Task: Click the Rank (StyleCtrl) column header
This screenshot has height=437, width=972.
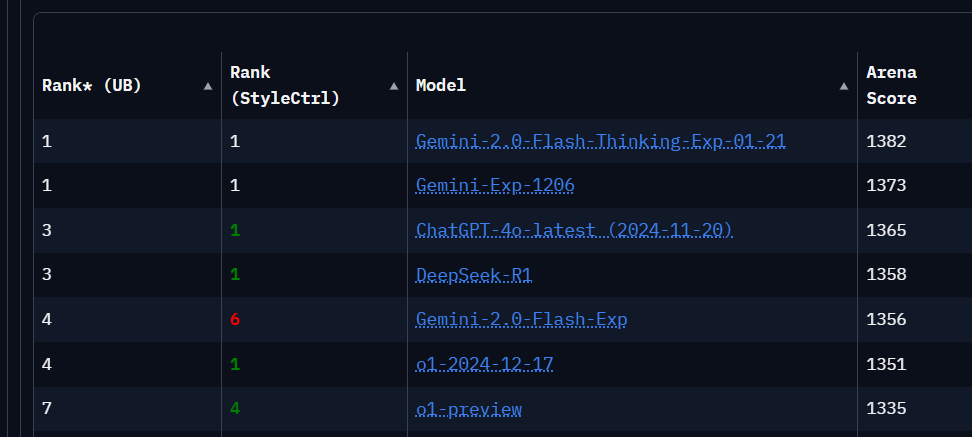Action: (x=285, y=86)
